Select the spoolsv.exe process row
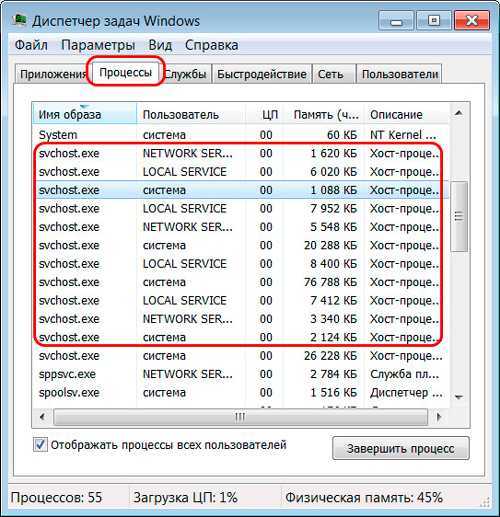The width and height of the screenshot is (500, 517). tap(240, 392)
